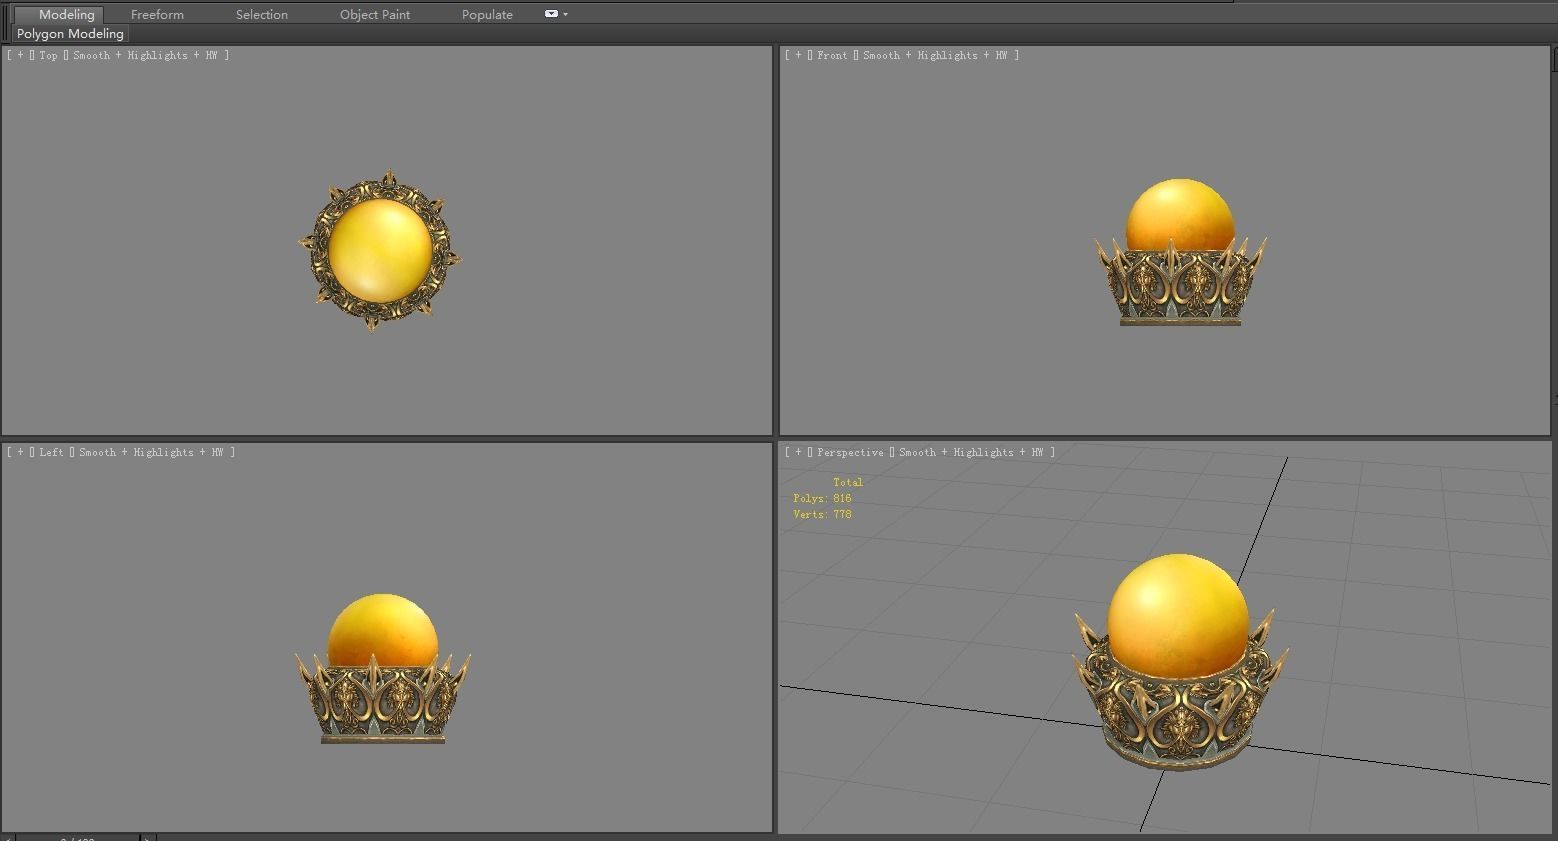1558x841 pixels.
Task: Select the Selection ribbon tab
Action: 262,14
